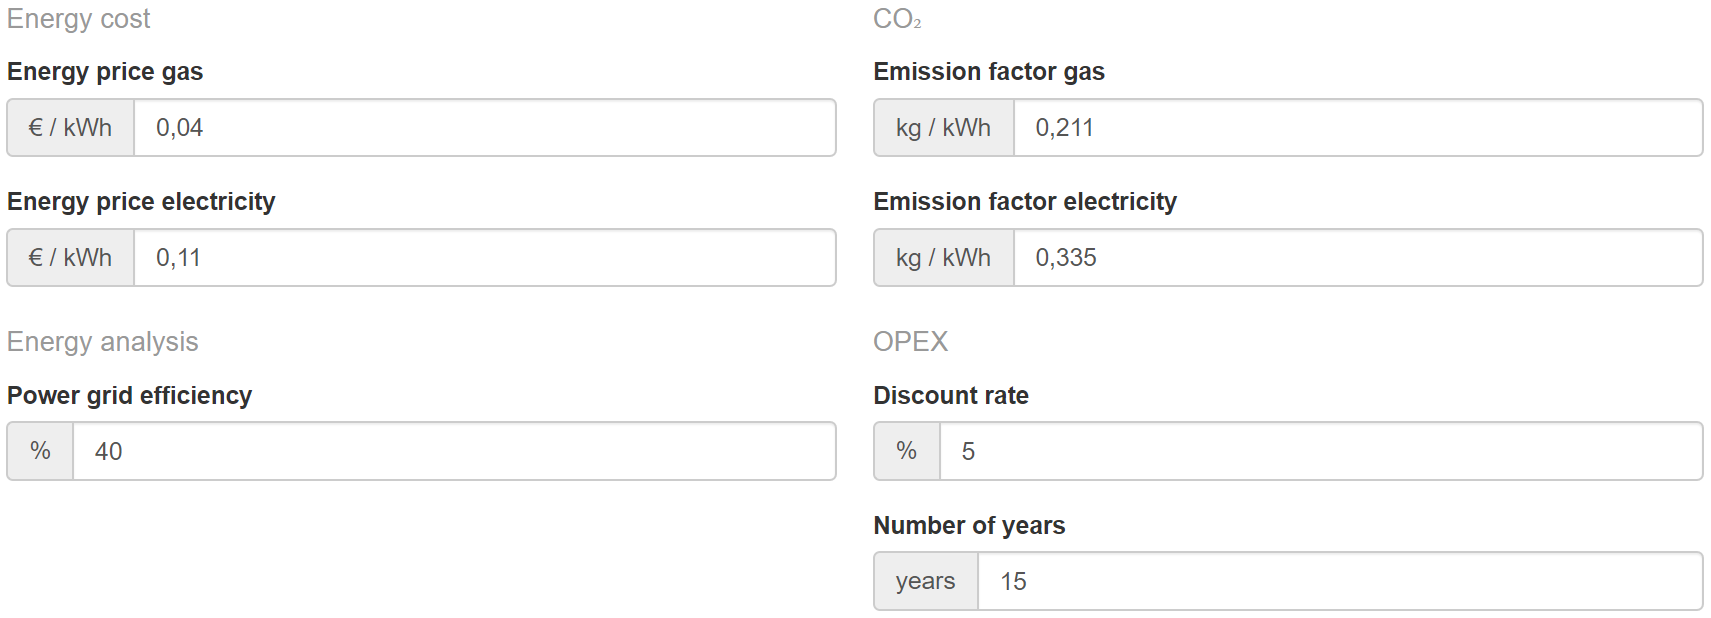Click the years unit addon
The height and width of the screenshot is (618, 1711).
point(925,581)
